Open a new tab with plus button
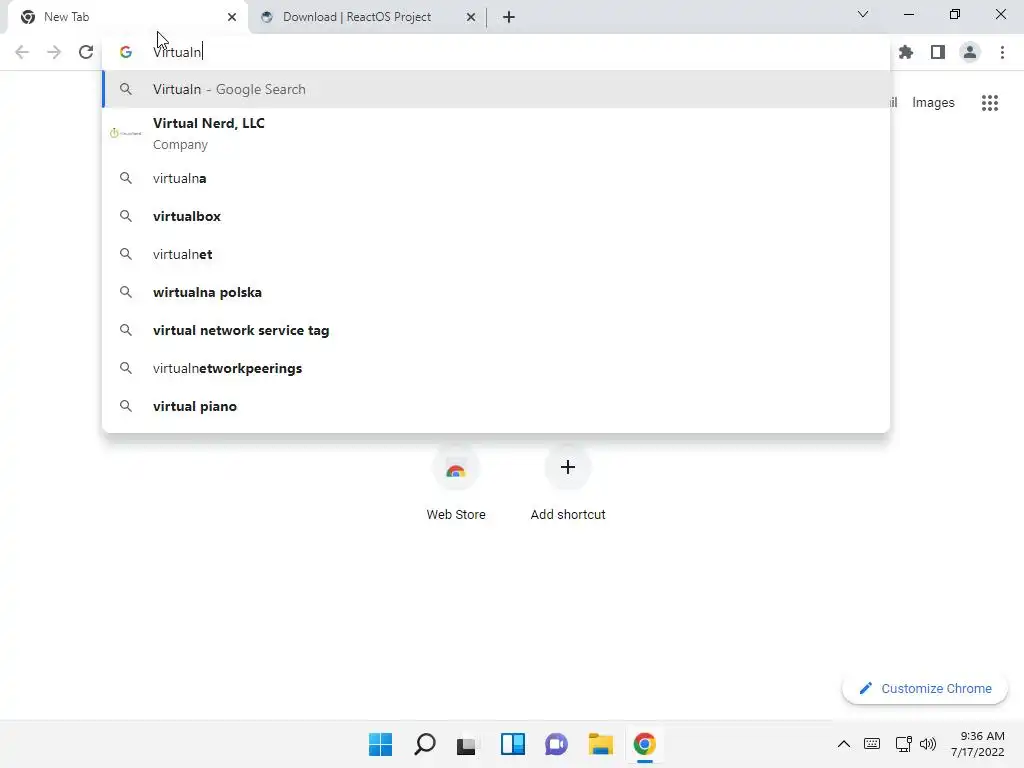Image resolution: width=1024 pixels, height=768 pixels. pos(509,17)
